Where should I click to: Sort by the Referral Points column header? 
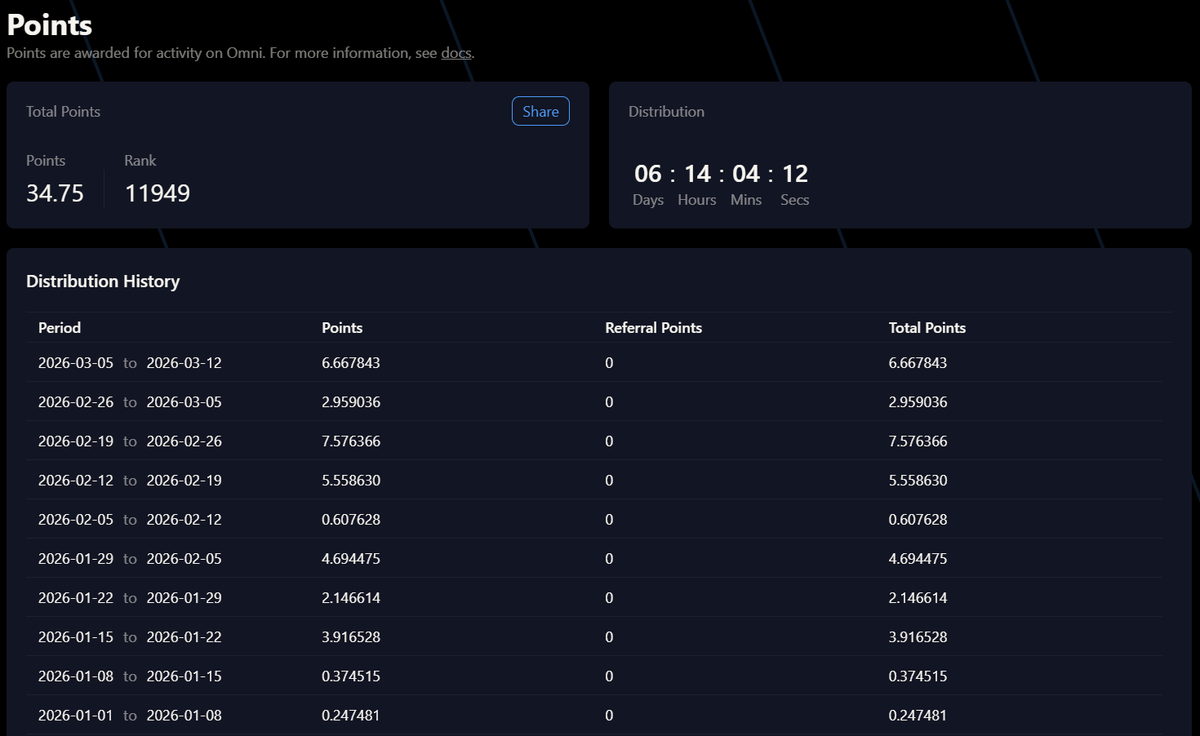click(653, 327)
